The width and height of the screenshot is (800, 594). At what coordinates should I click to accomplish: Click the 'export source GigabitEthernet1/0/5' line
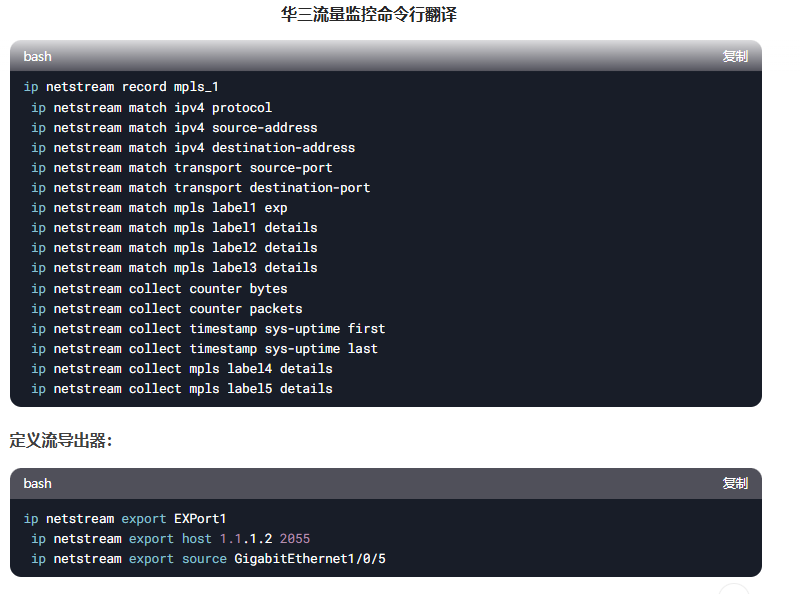coord(208,559)
